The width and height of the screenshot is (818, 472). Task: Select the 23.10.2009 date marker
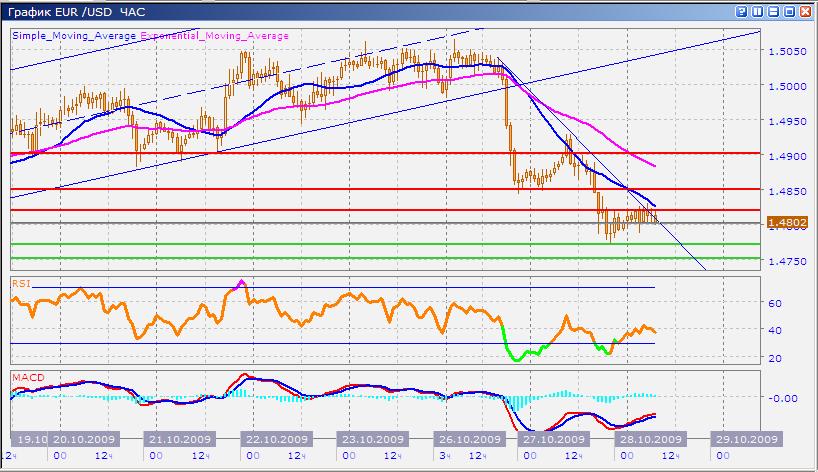[371, 439]
